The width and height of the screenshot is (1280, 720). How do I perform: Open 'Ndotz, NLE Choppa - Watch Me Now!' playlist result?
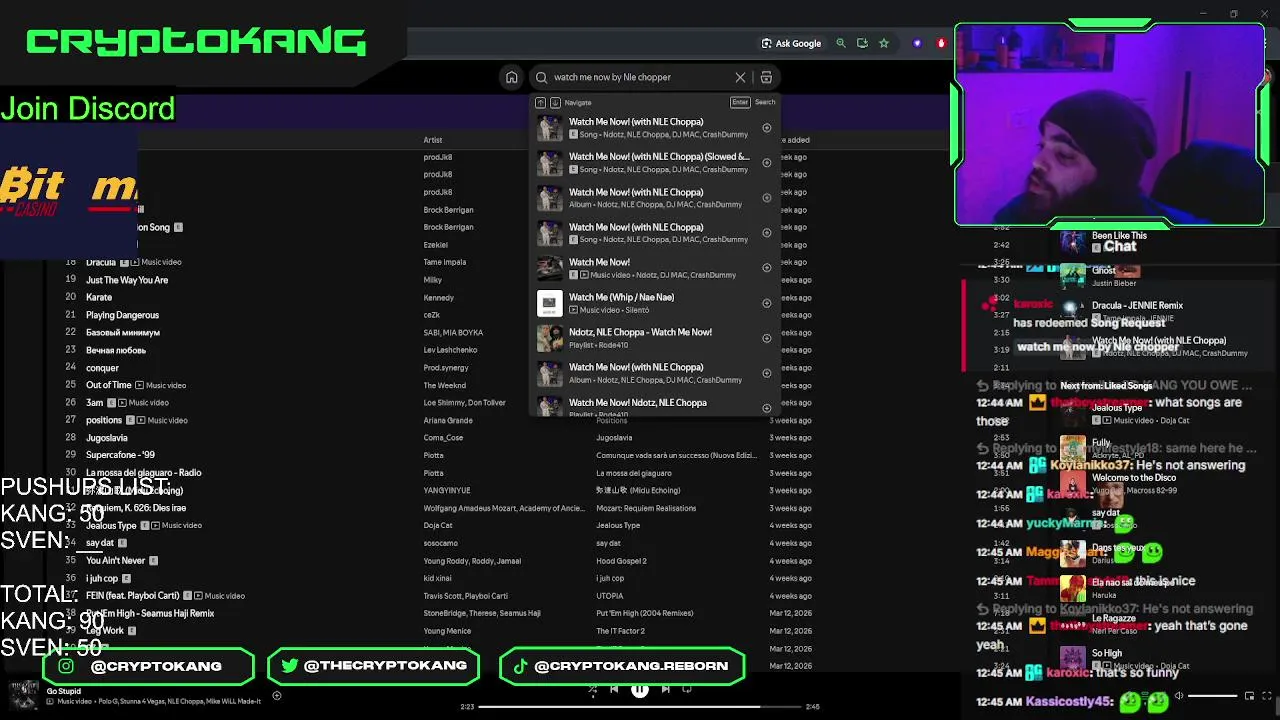[x=654, y=338]
